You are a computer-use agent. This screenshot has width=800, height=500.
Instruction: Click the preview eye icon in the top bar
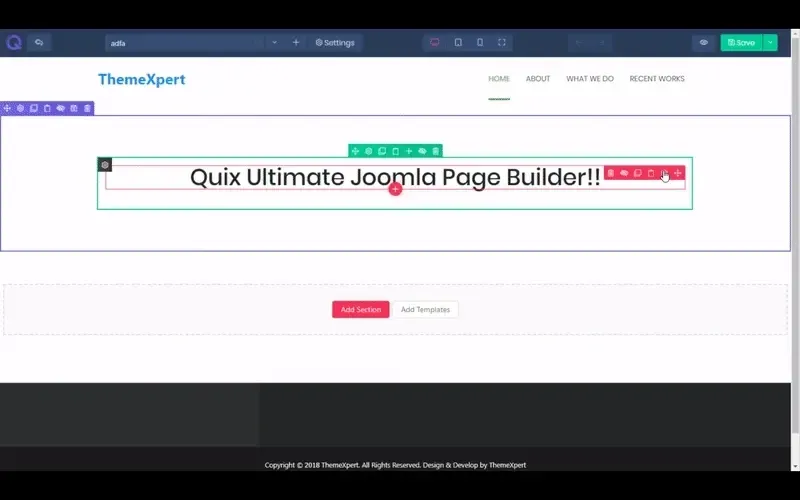point(704,42)
